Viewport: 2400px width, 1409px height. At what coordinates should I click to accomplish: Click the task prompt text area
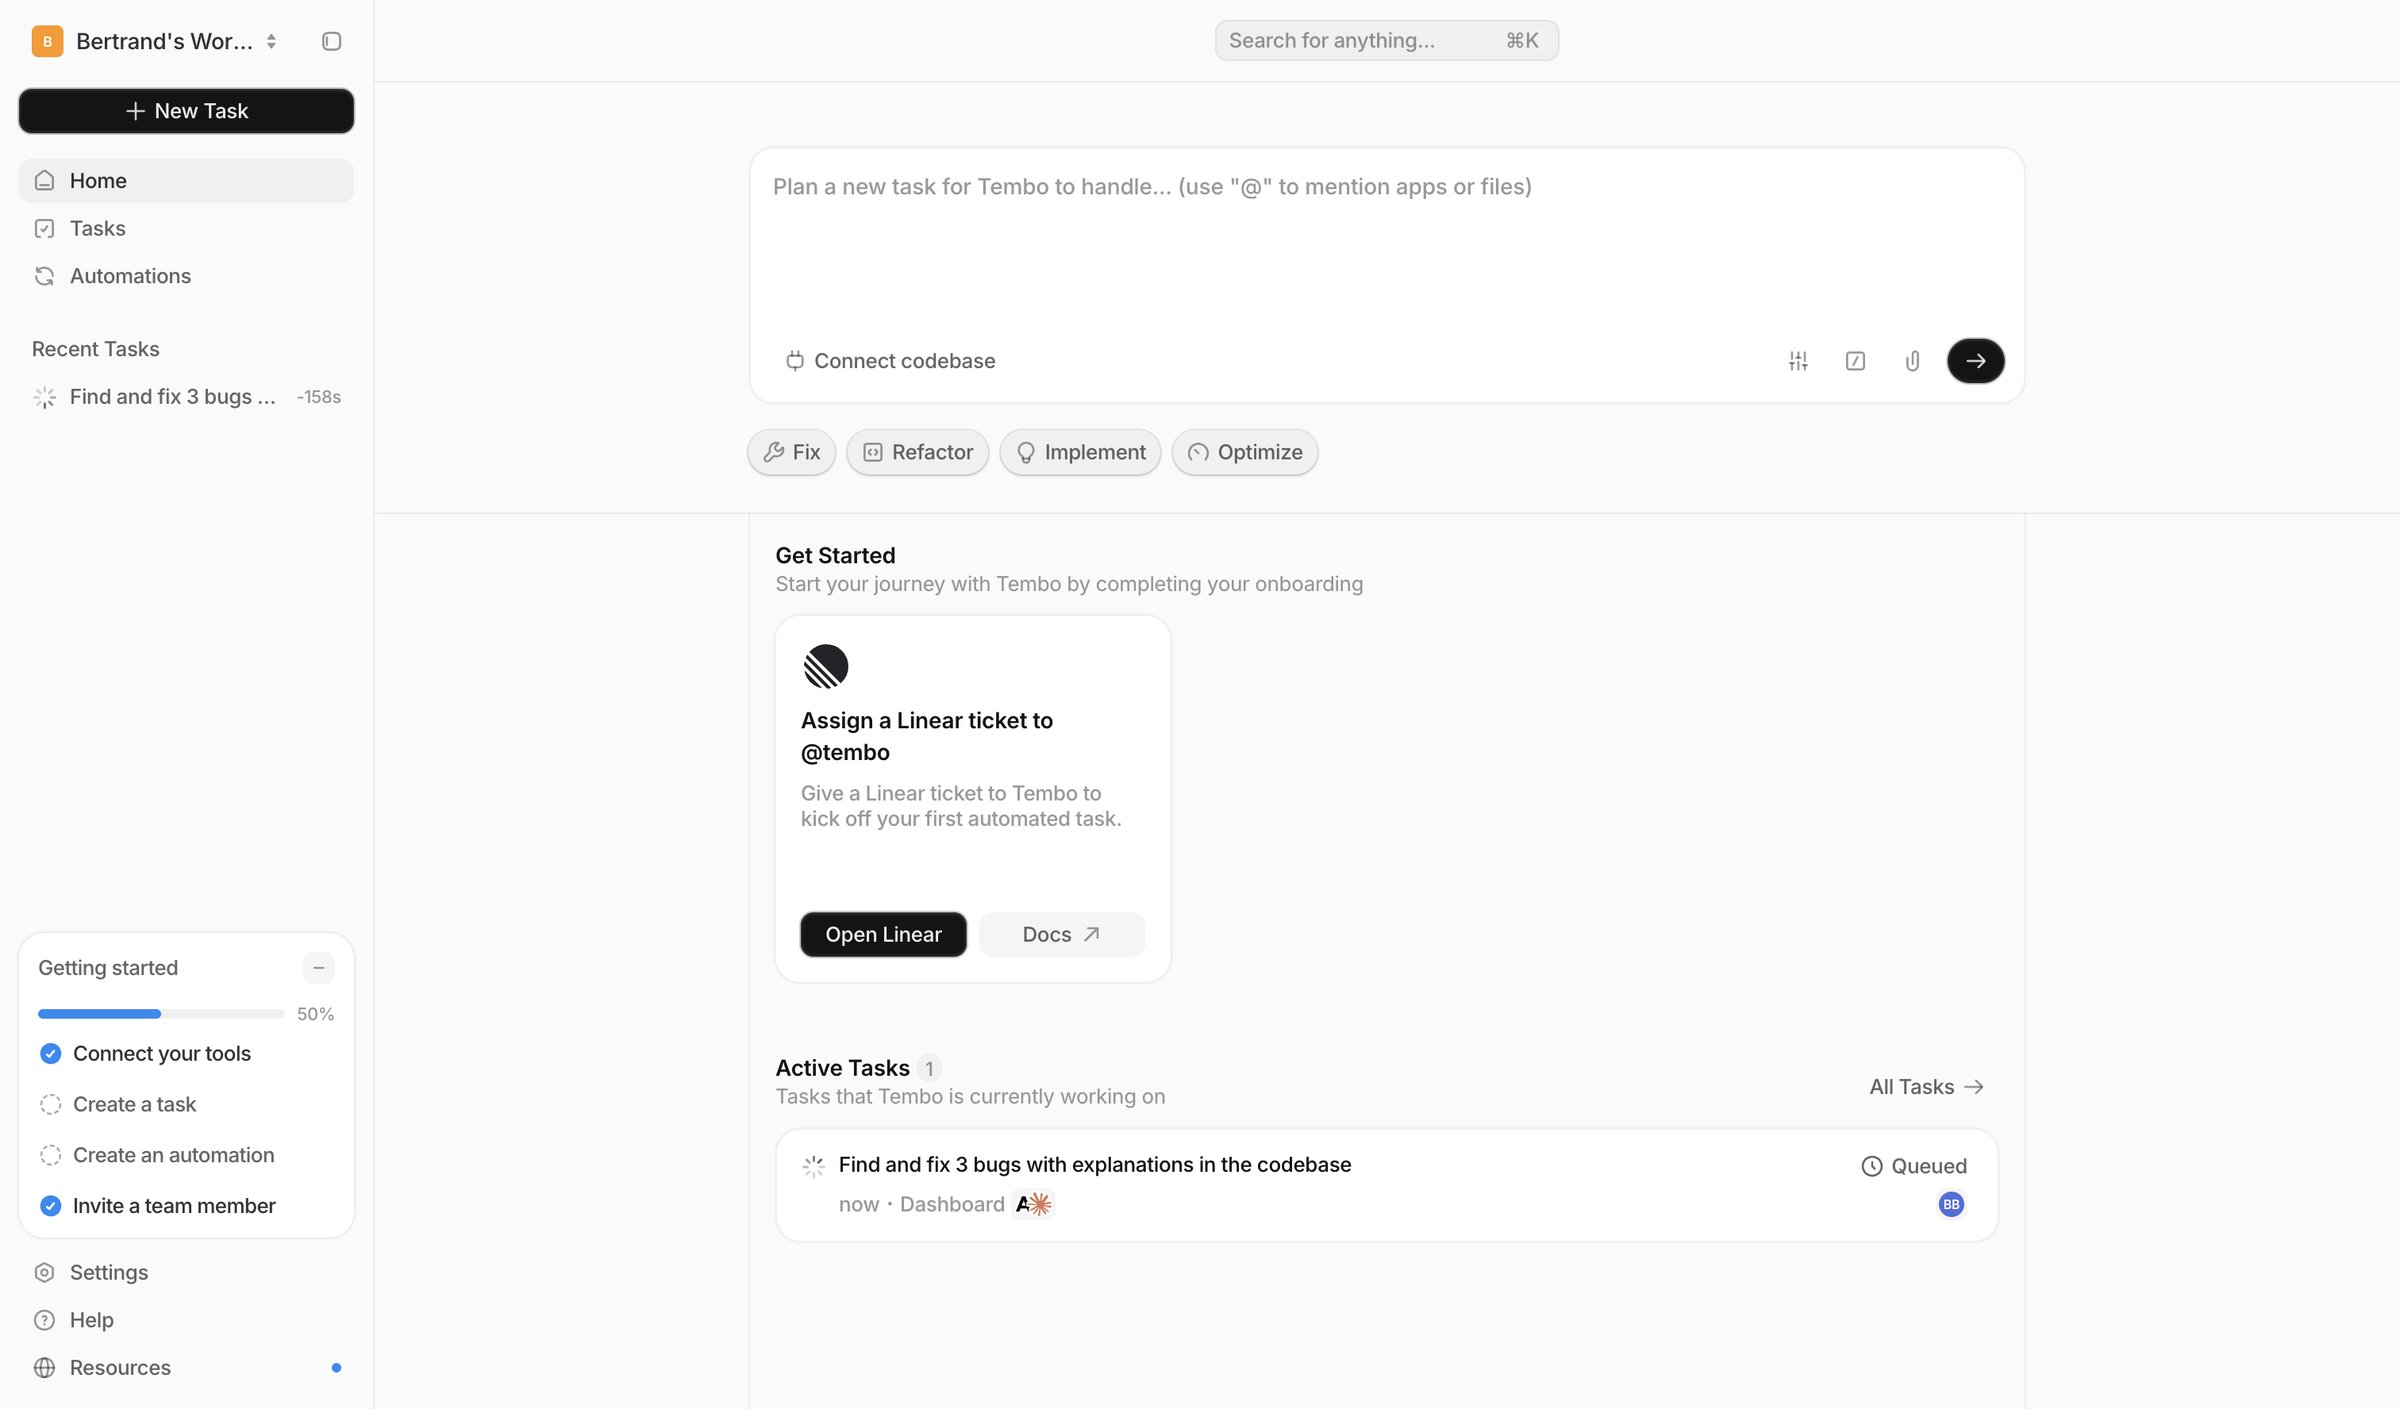point(1386,240)
